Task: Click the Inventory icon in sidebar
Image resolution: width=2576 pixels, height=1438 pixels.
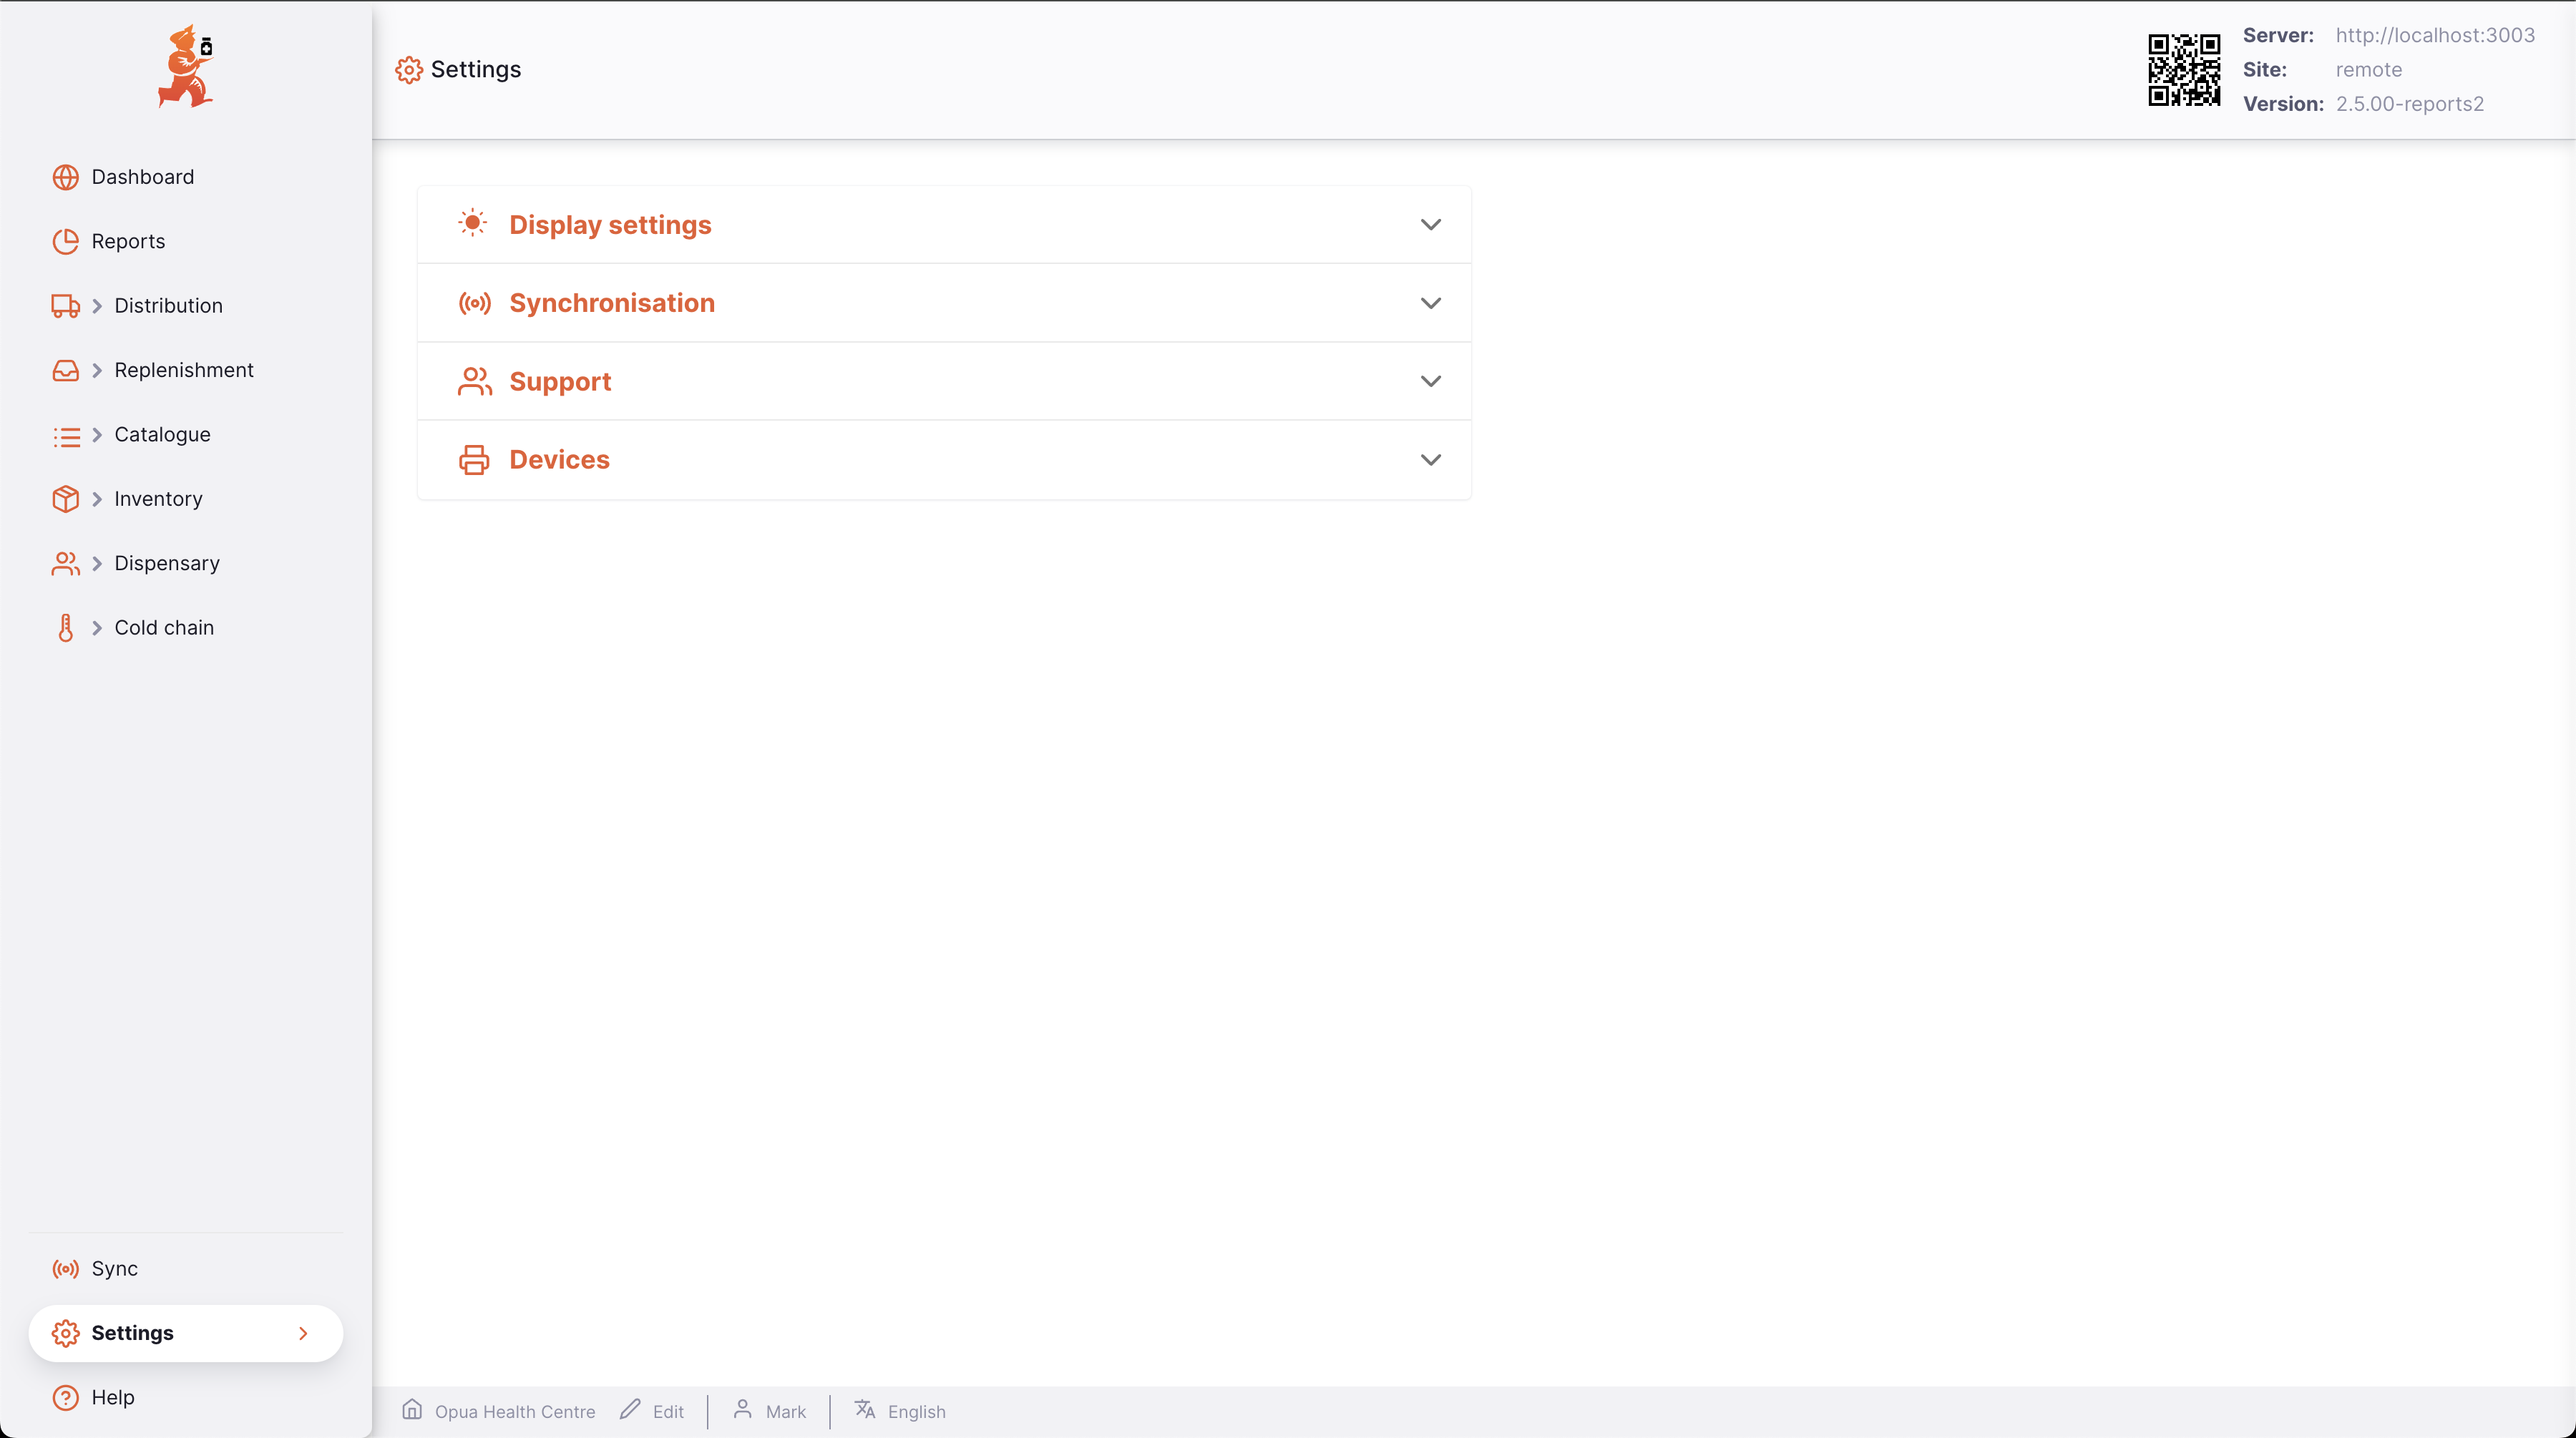Action: tap(64, 499)
